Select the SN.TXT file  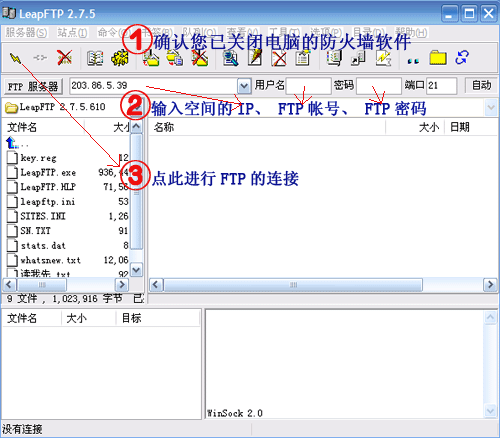35,231
